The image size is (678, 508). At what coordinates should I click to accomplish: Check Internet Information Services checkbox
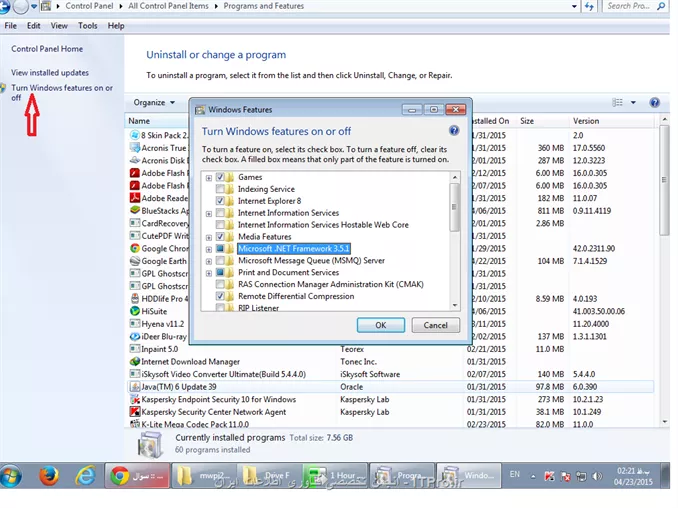point(220,213)
